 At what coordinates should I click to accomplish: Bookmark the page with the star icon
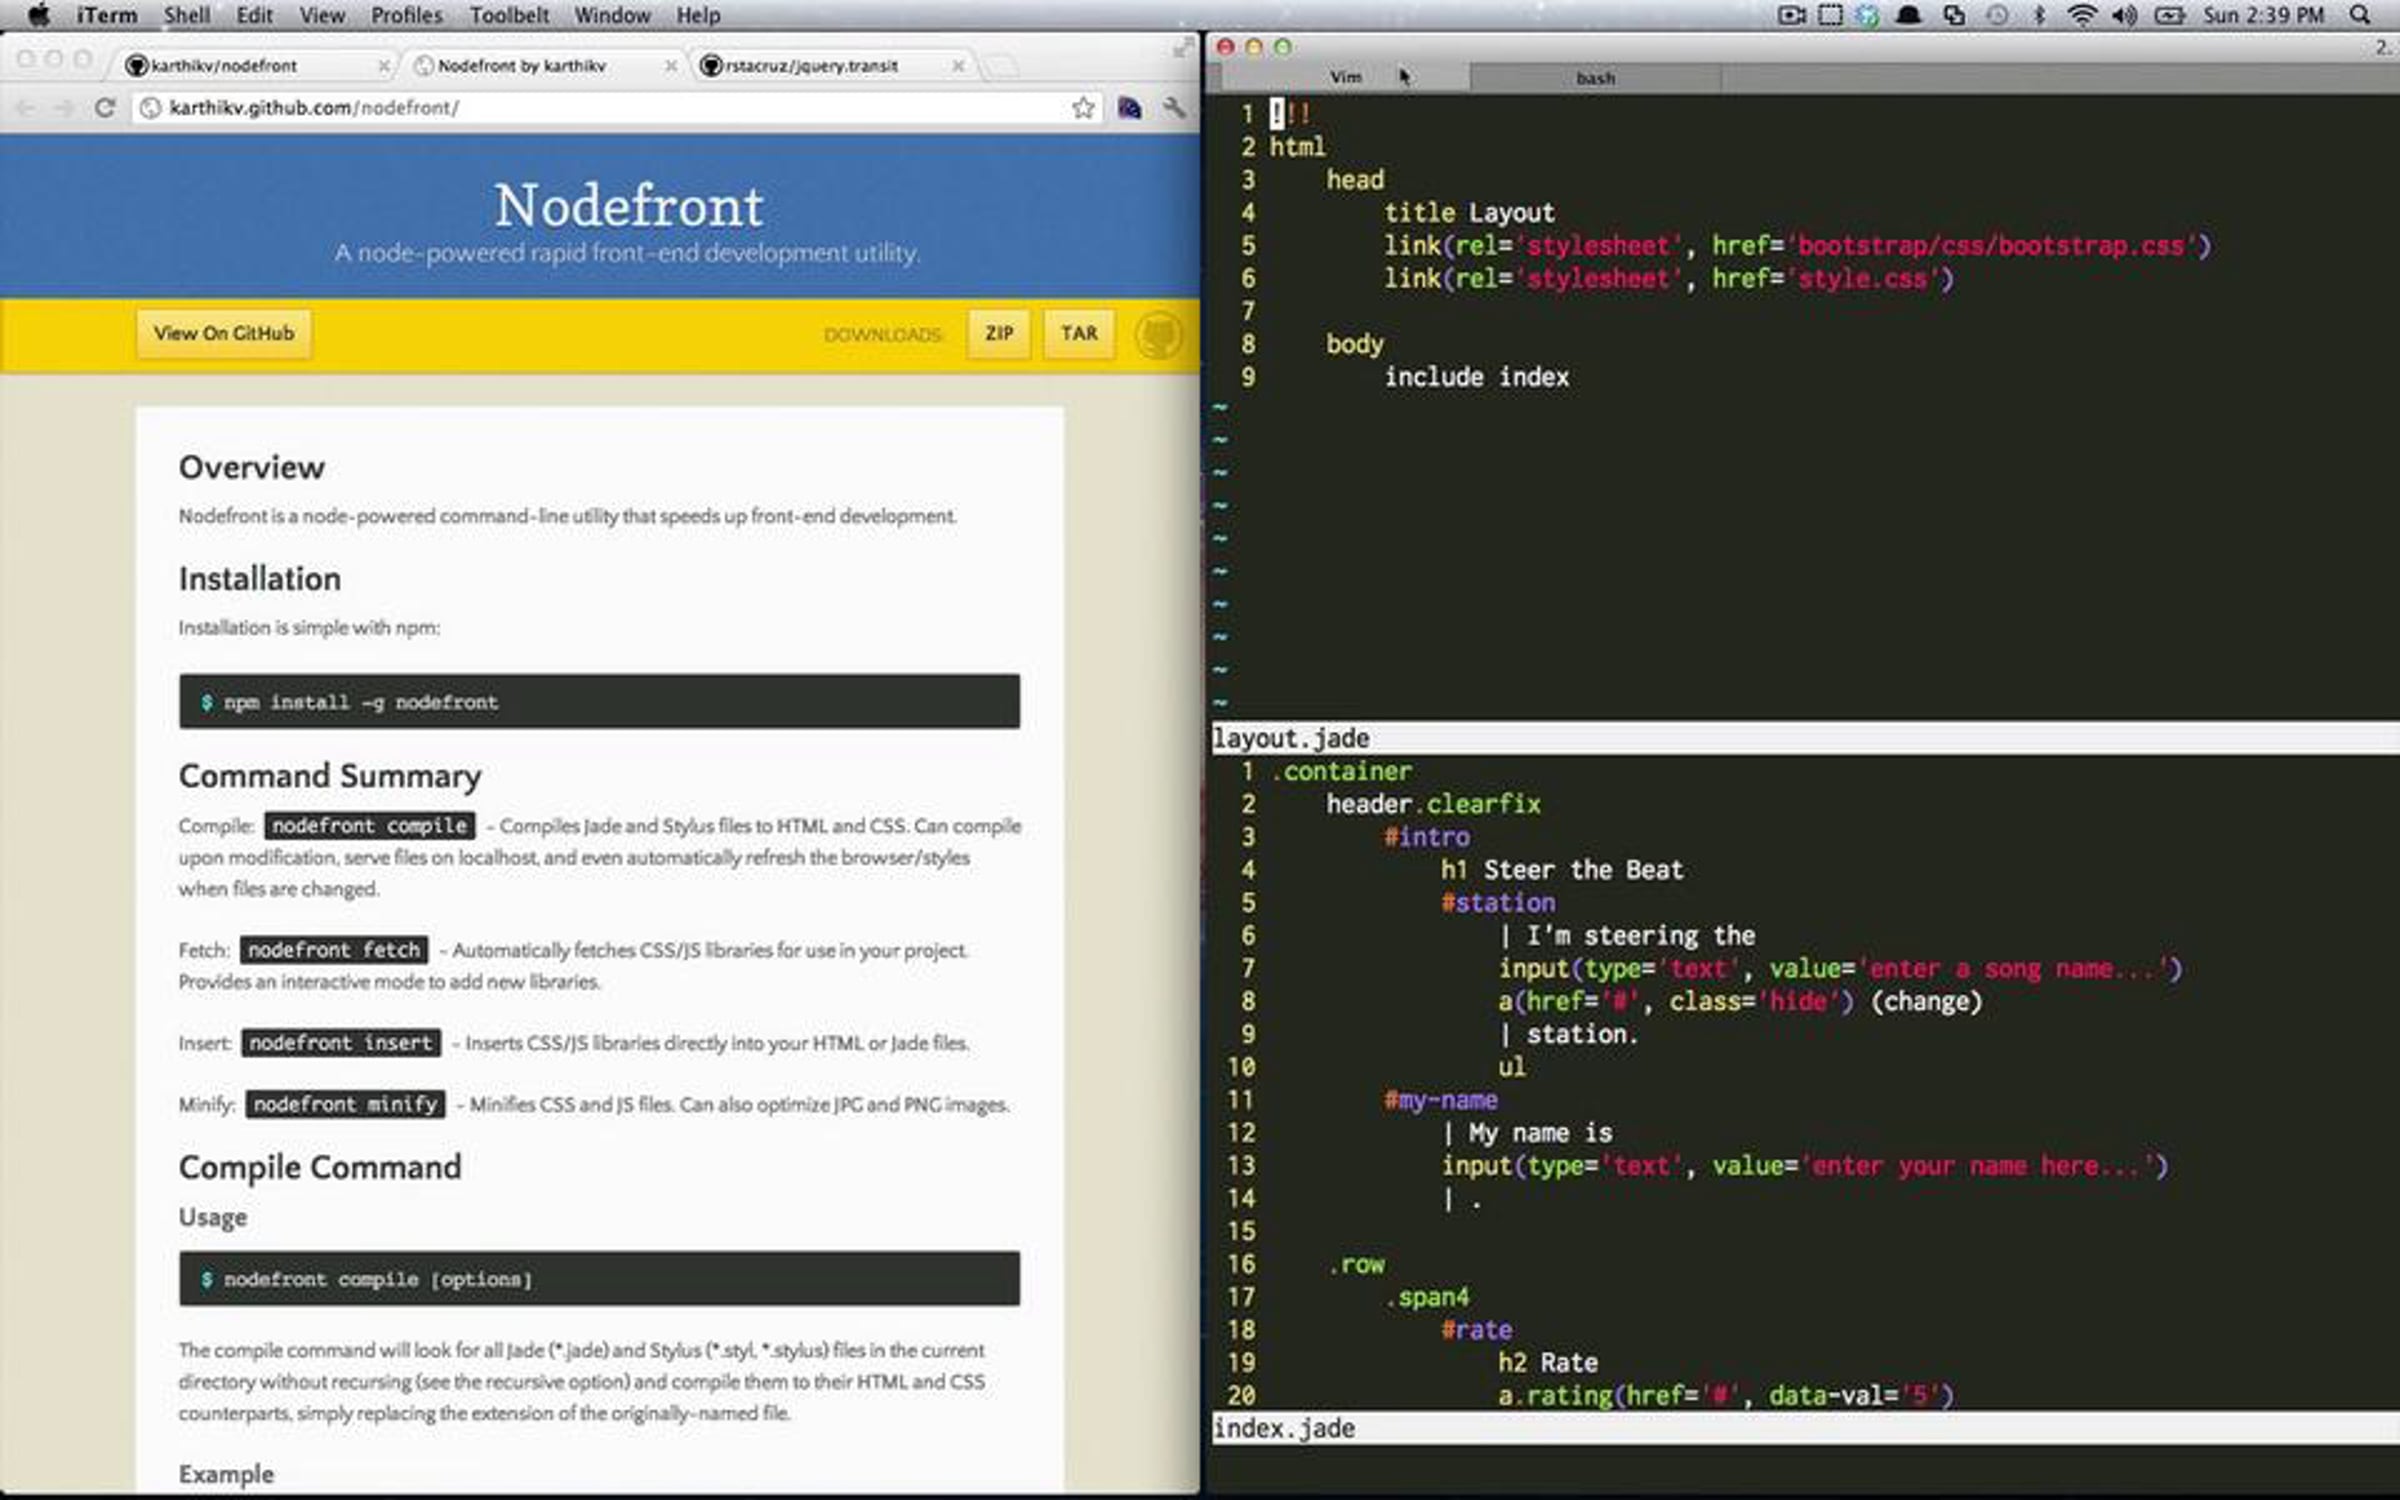click(x=1082, y=108)
